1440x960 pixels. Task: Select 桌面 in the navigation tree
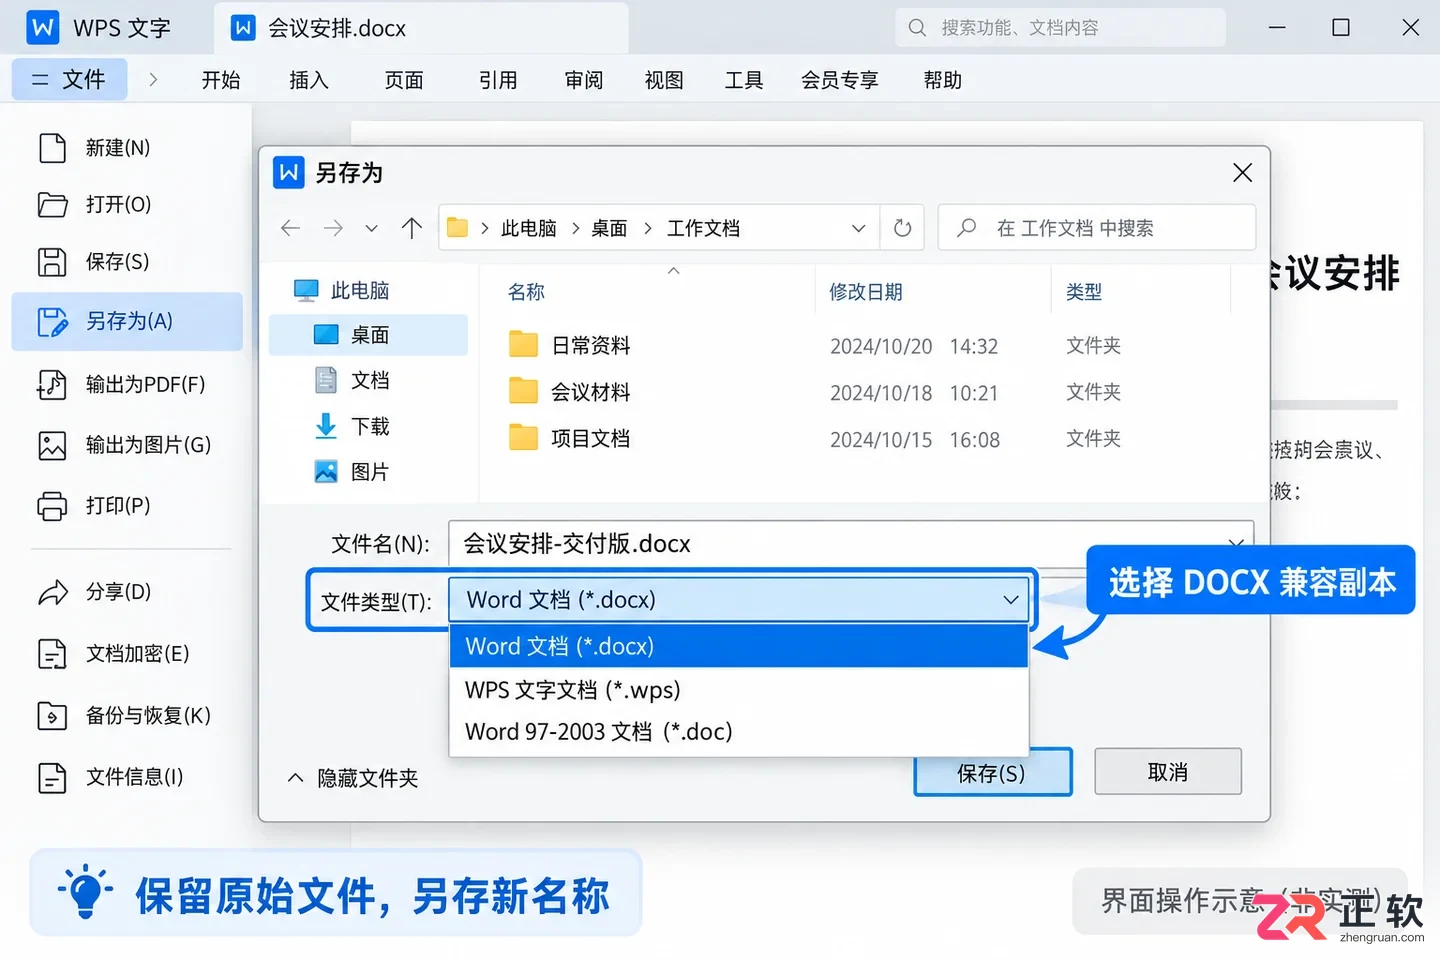[x=368, y=335]
